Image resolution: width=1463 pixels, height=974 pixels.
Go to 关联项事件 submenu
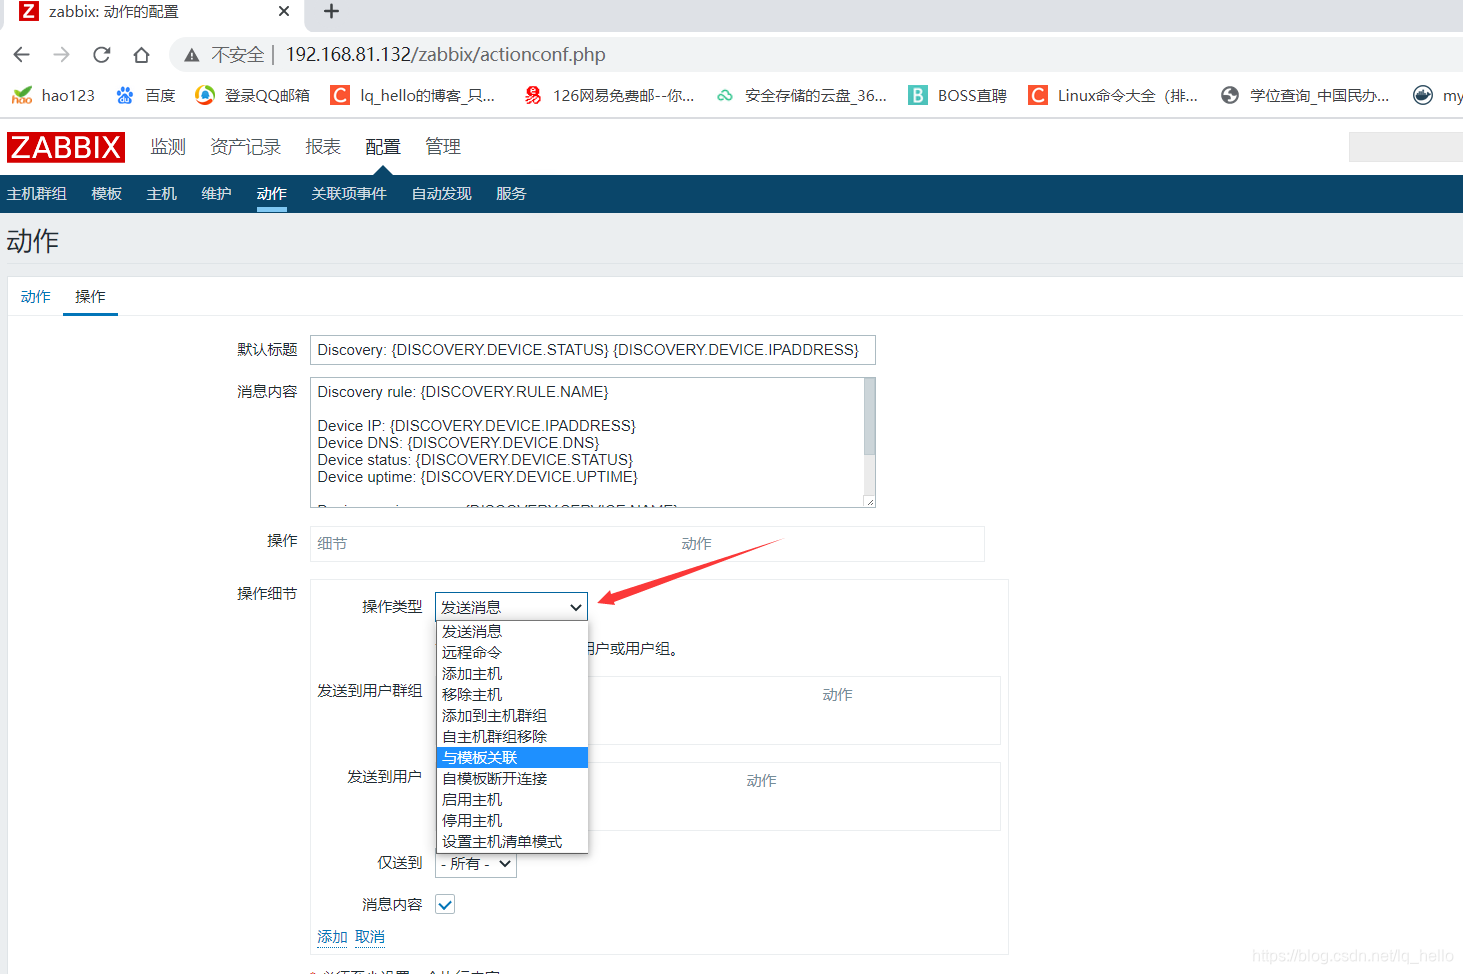(349, 194)
